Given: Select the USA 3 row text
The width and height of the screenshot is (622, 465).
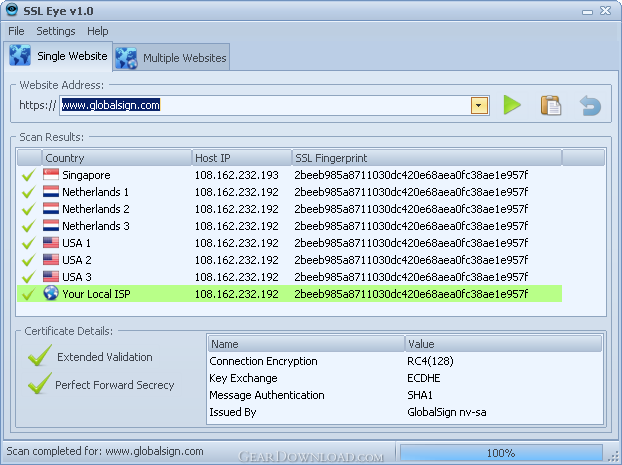Looking at the screenshot, I should (77, 277).
